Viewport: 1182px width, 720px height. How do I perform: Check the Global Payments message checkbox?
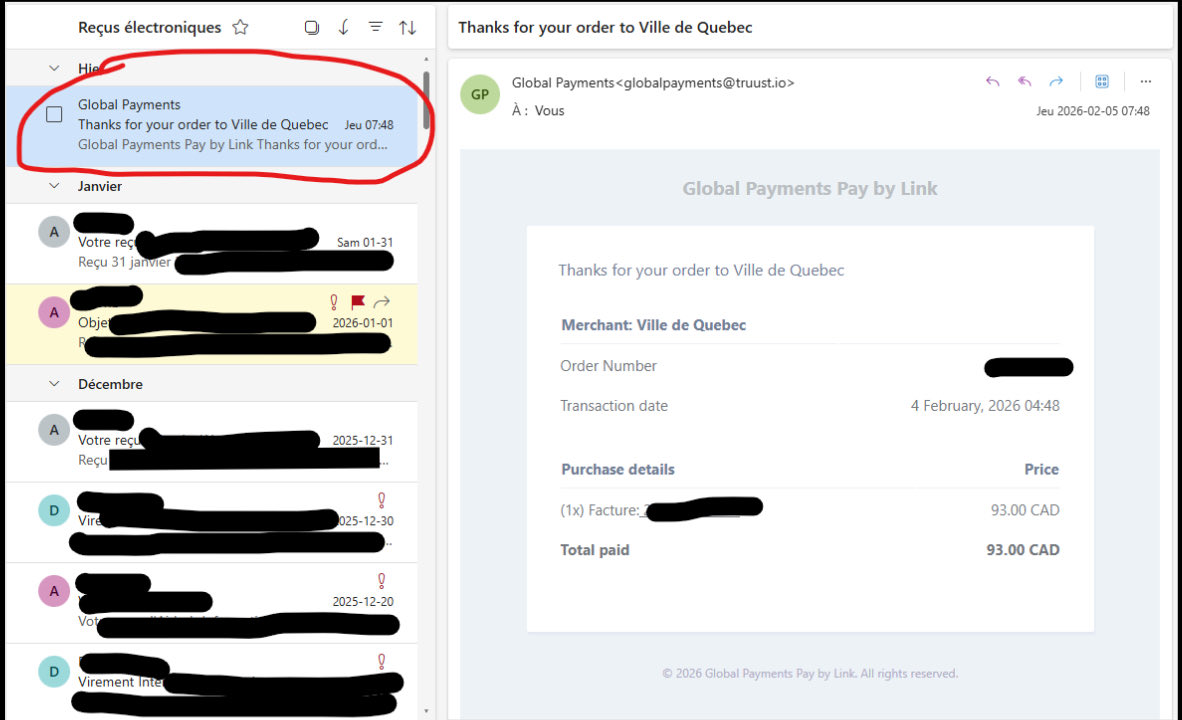(x=54, y=115)
